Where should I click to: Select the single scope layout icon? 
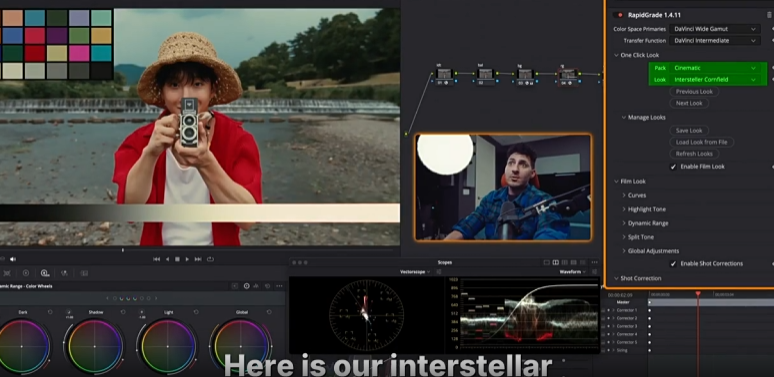coord(546,263)
